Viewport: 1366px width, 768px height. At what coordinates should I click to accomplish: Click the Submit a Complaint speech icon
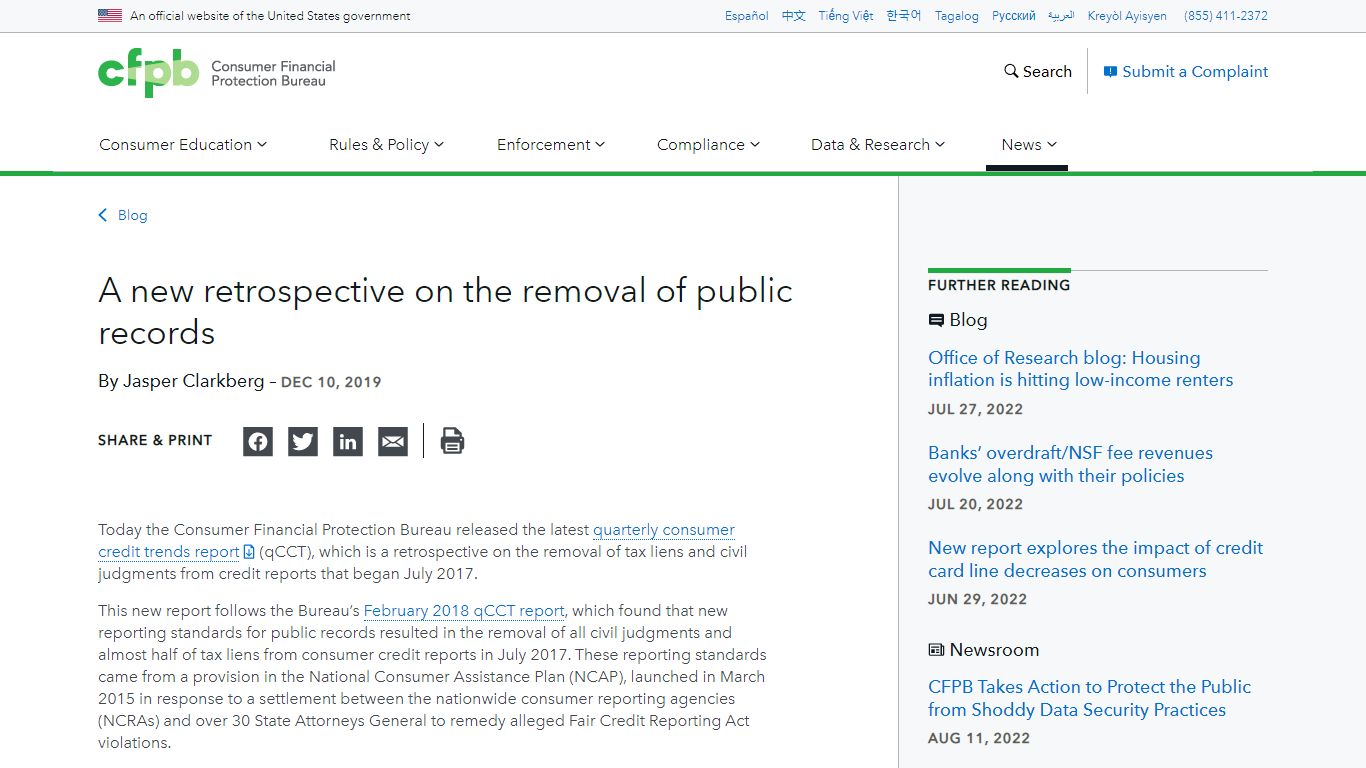(1110, 72)
